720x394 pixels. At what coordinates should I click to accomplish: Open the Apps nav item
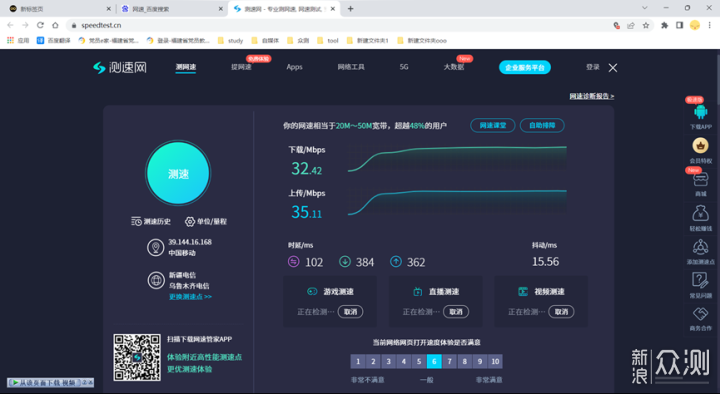294,67
